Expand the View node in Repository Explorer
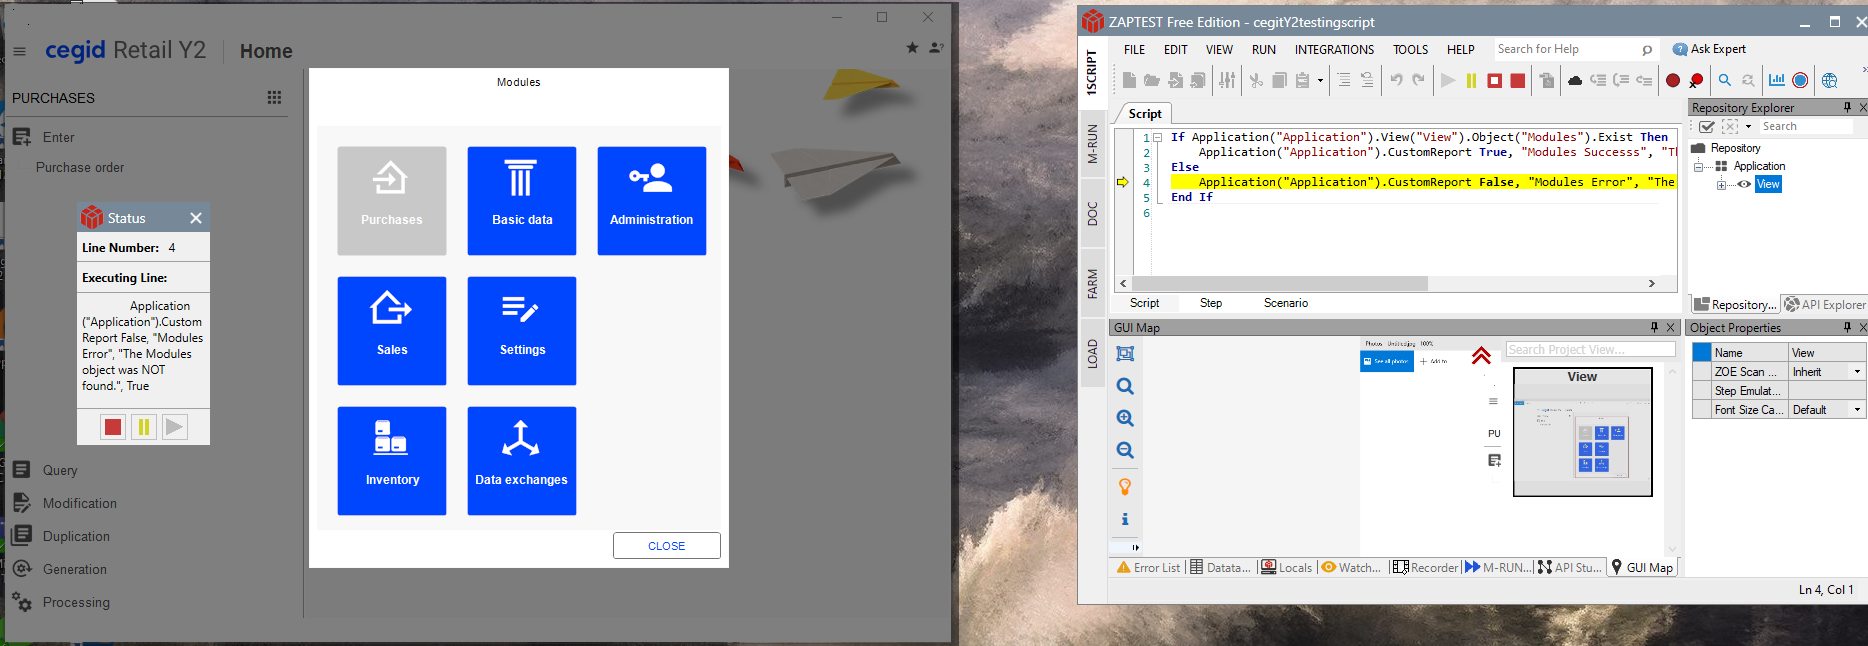The image size is (1868, 646). (1721, 185)
